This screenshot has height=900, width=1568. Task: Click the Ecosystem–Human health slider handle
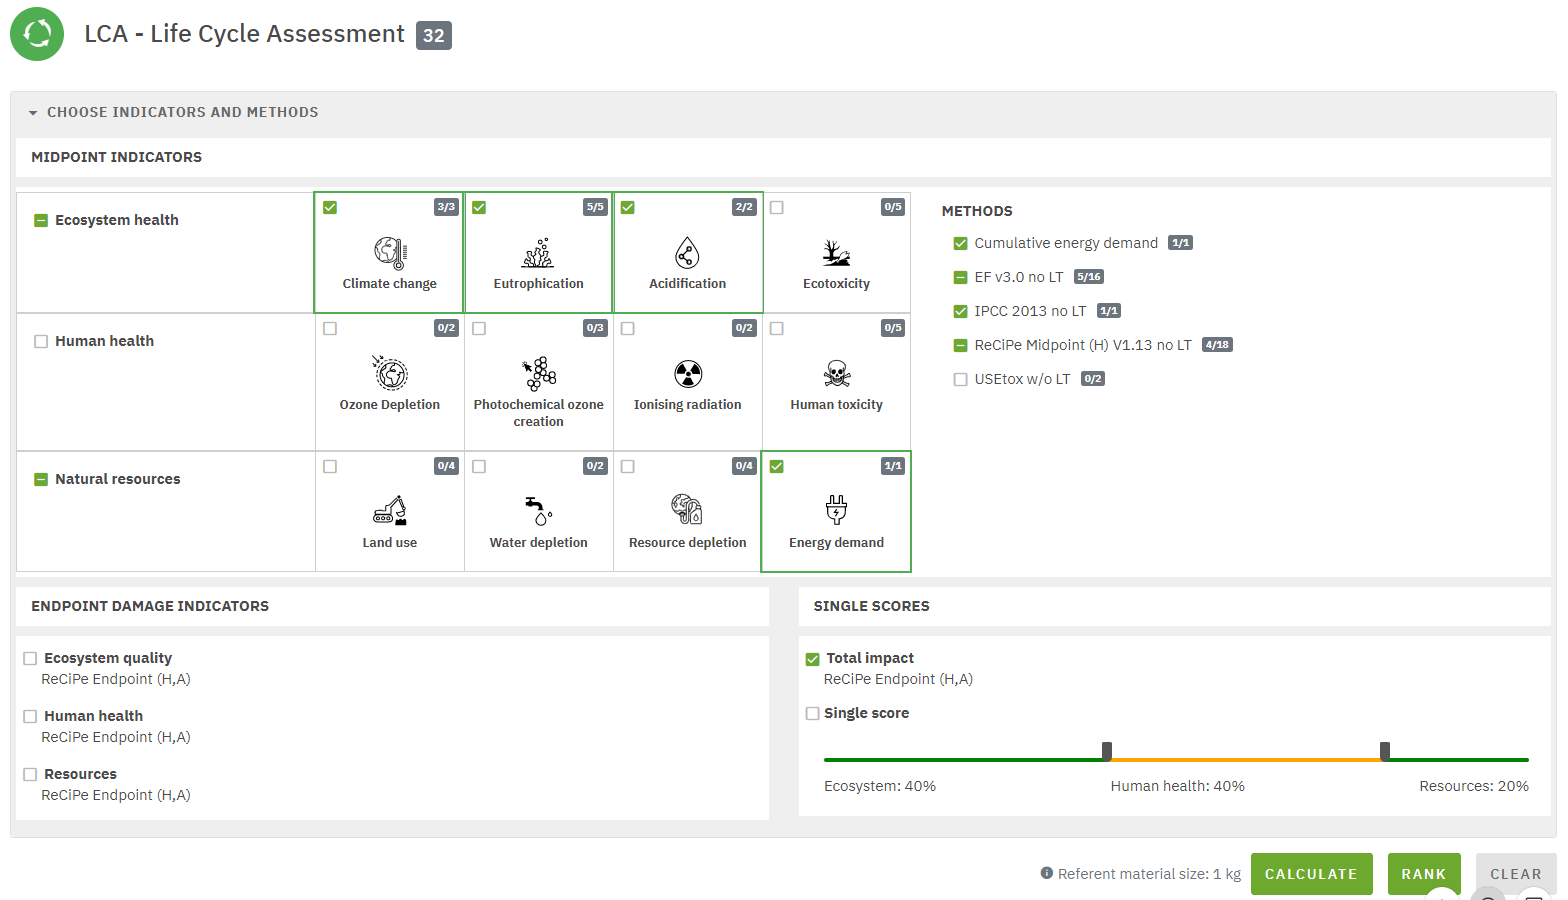1106,751
